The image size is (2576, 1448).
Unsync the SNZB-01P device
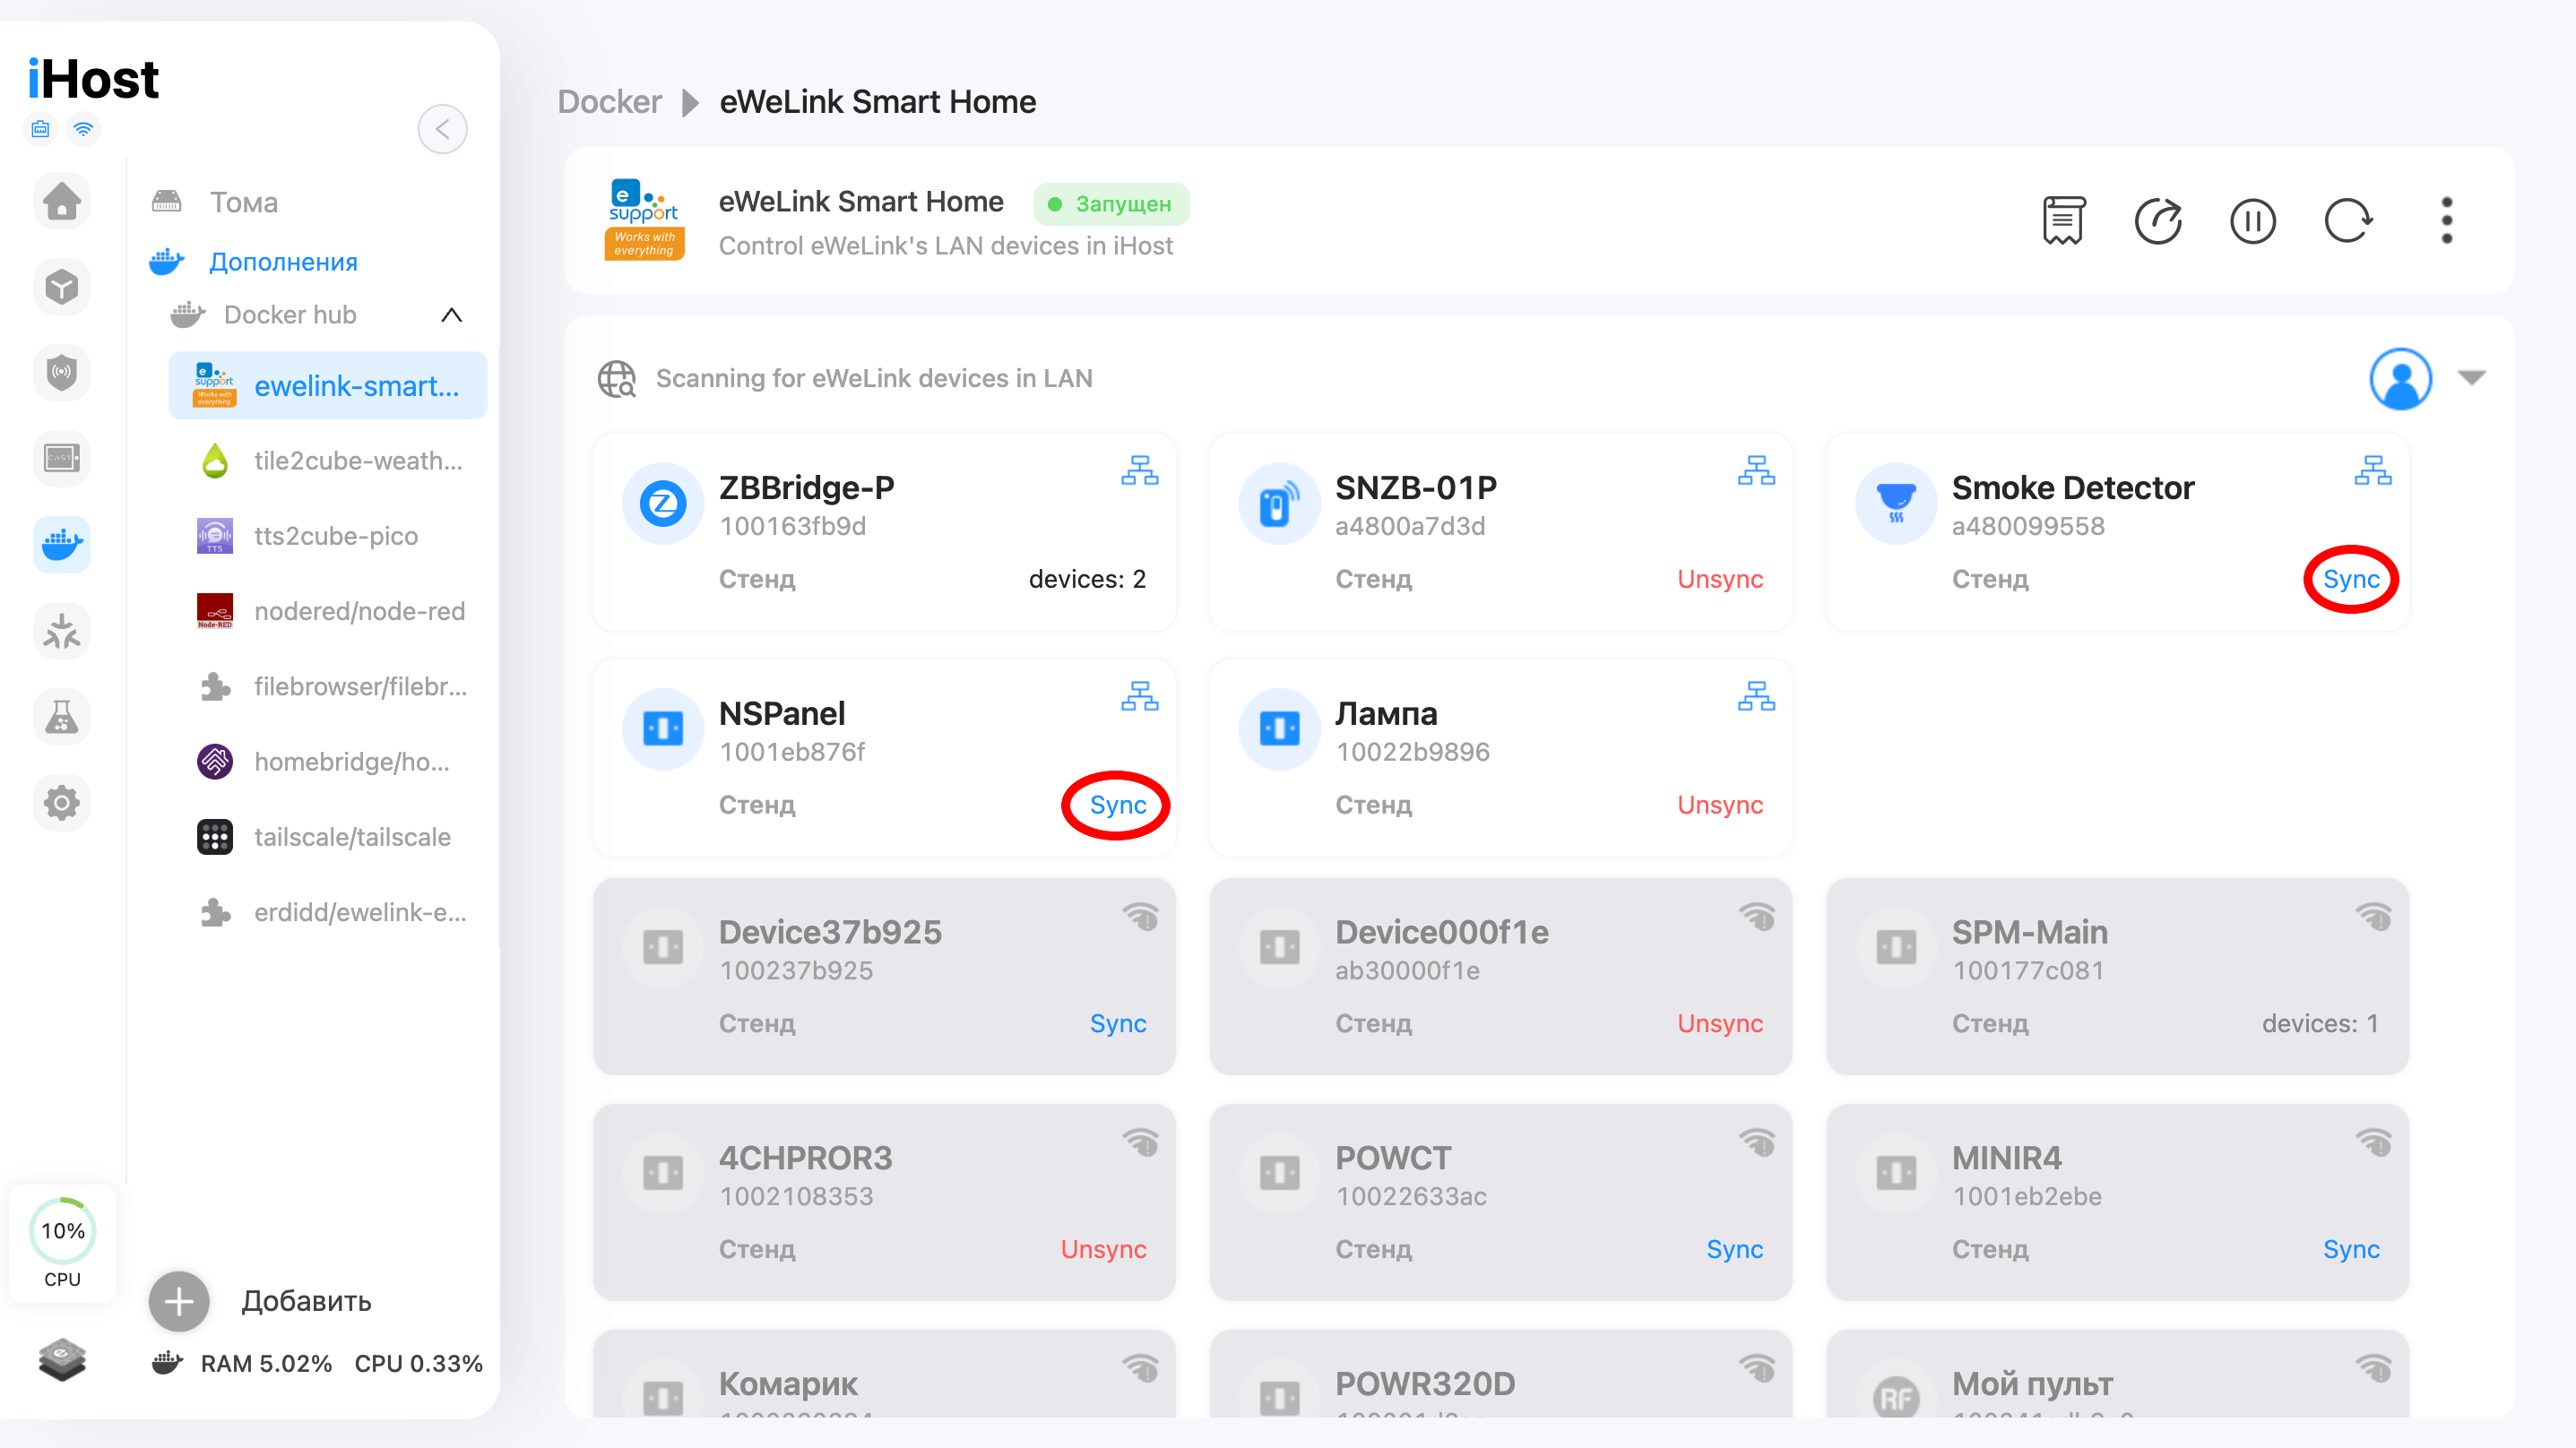pyautogui.click(x=1720, y=579)
